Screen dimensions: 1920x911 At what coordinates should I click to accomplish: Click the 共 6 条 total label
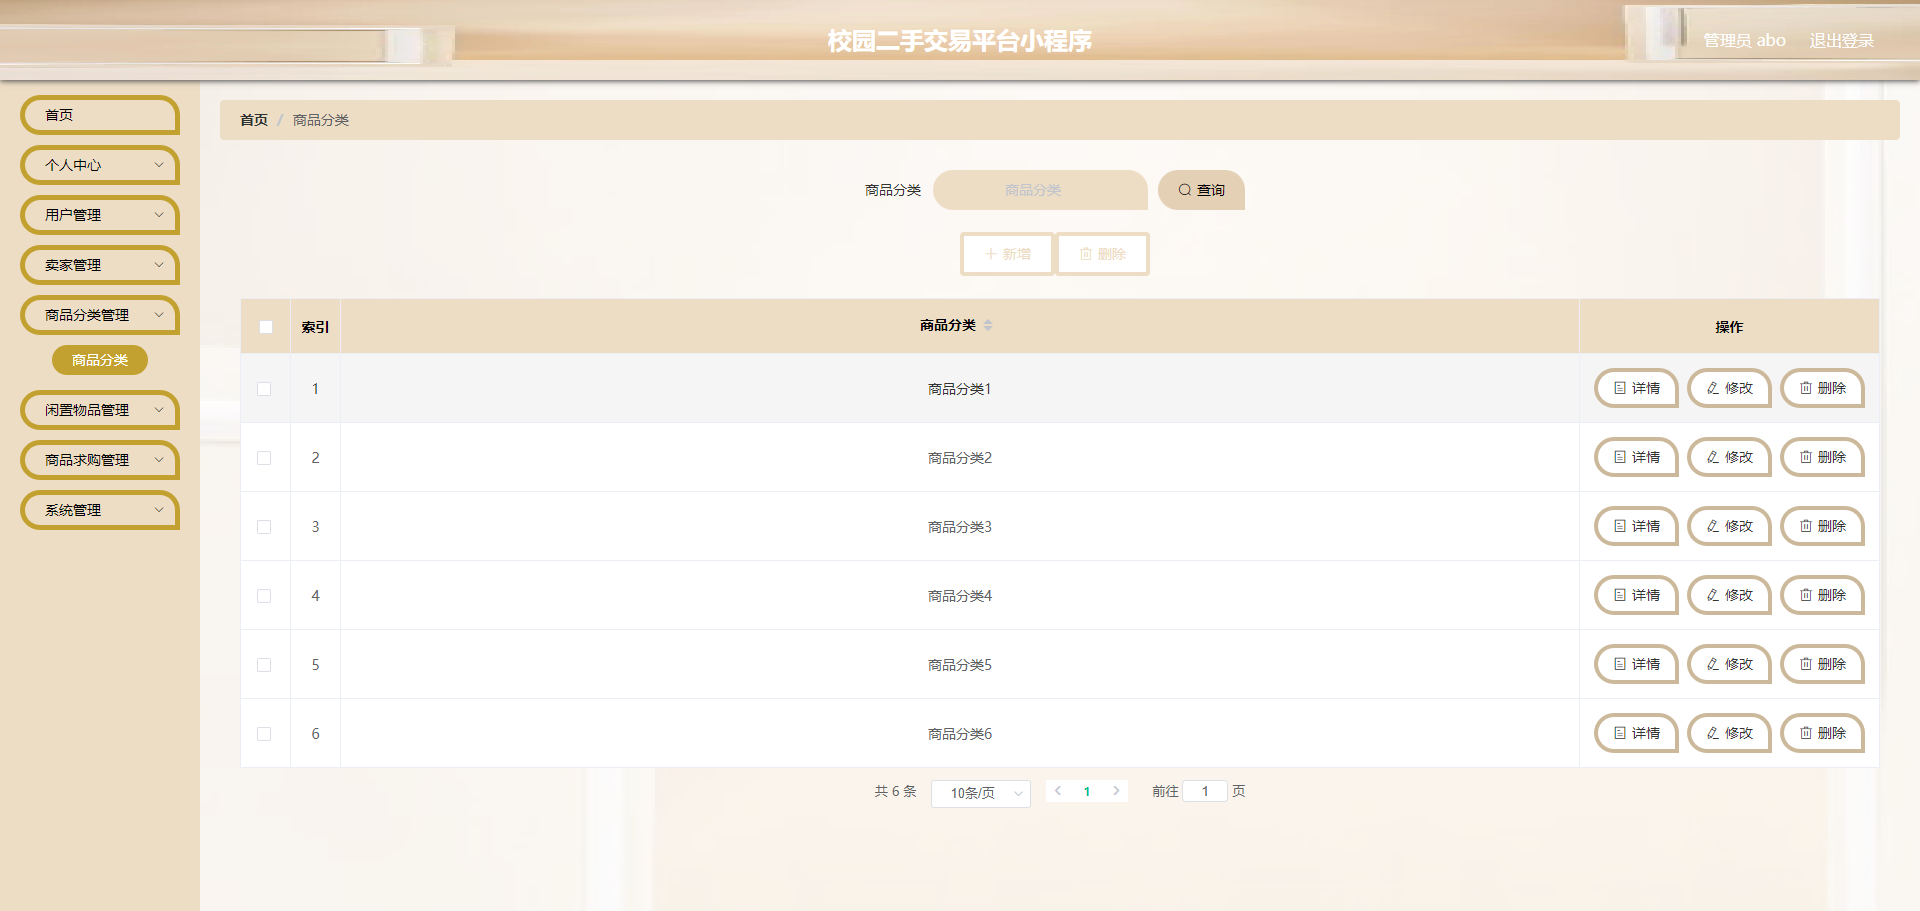point(895,791)
